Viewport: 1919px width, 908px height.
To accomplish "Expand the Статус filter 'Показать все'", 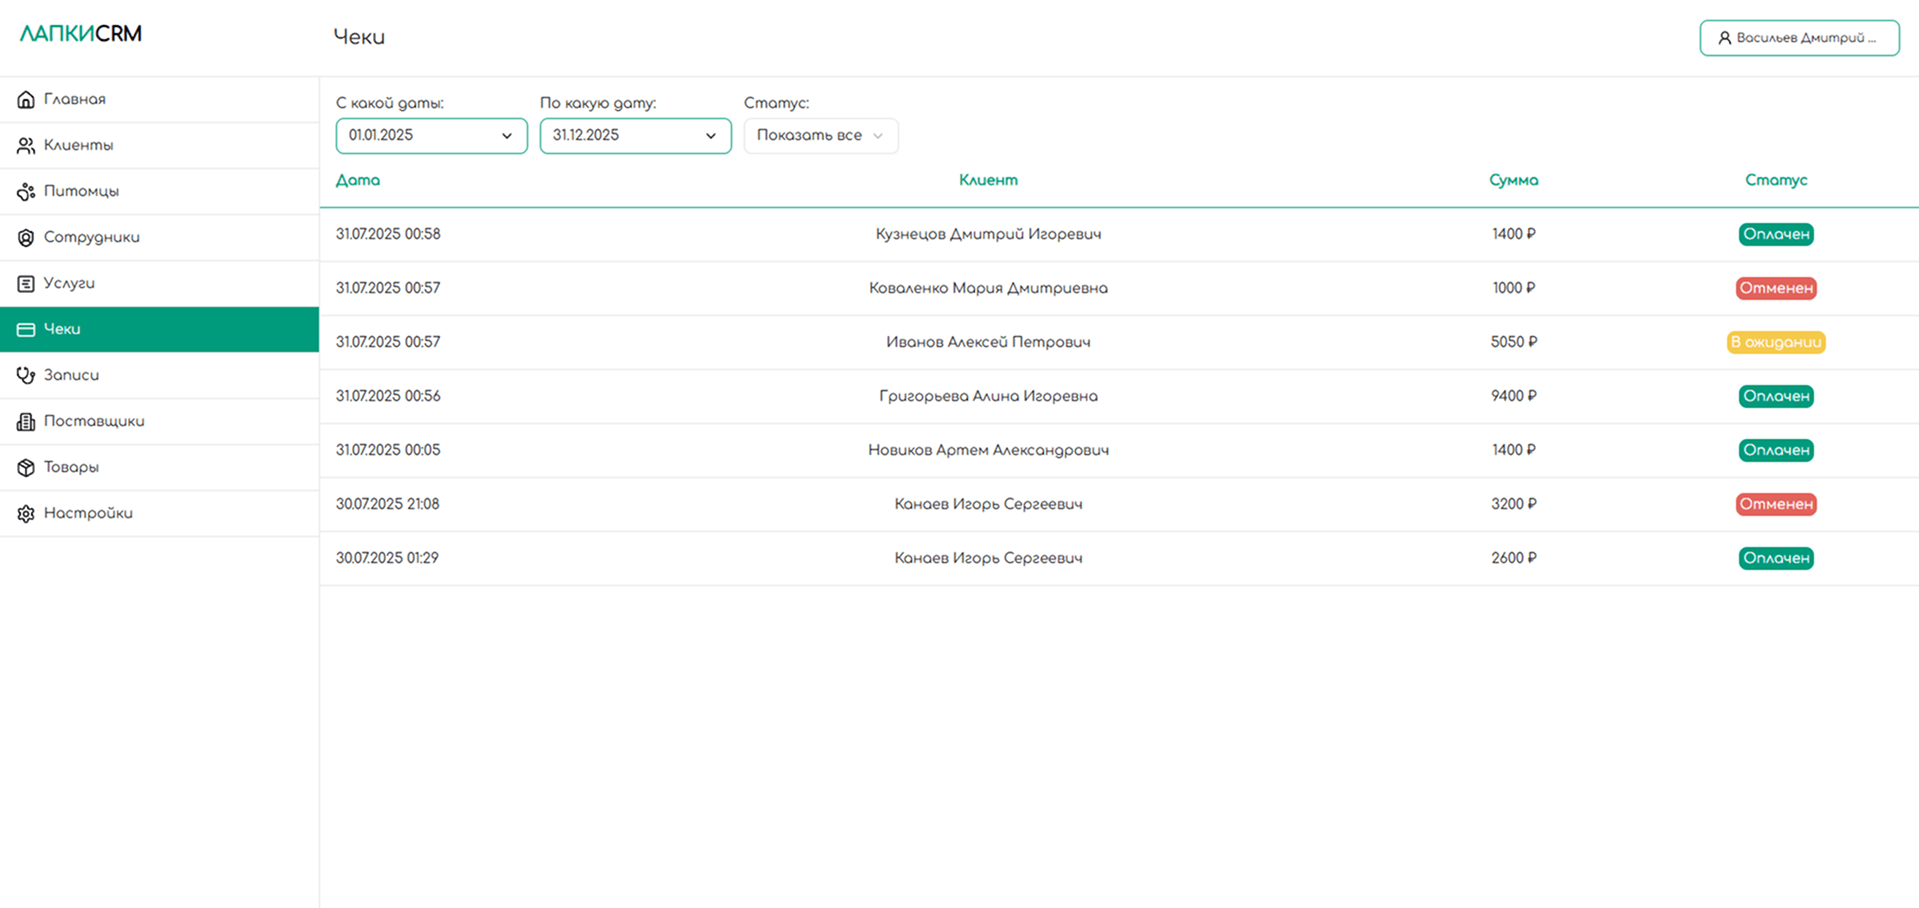I will coord(820,136).
